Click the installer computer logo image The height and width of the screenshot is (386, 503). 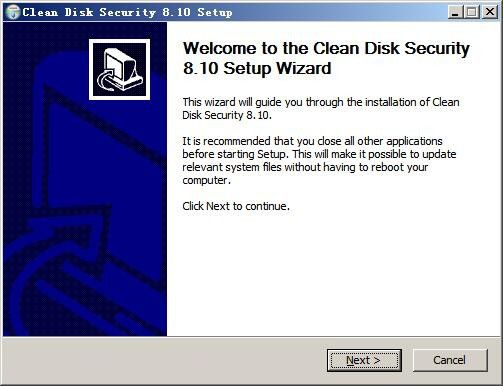tap(119, 69)
